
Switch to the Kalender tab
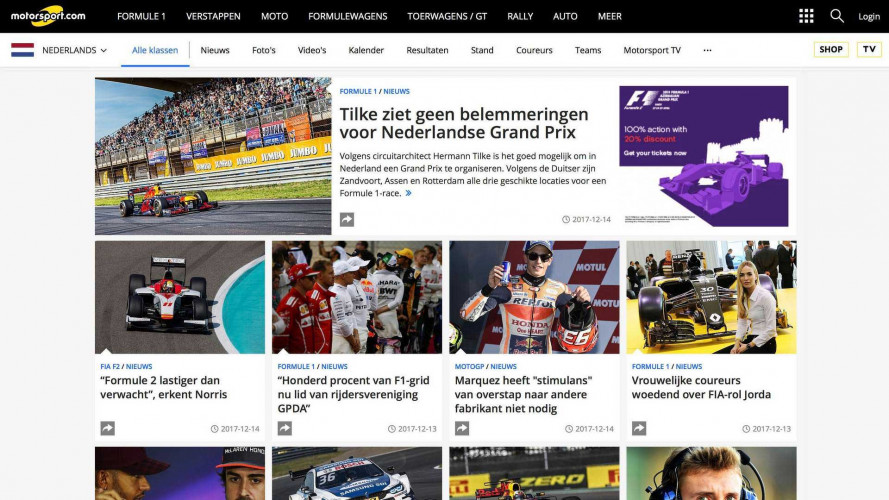tap(366, 50)
